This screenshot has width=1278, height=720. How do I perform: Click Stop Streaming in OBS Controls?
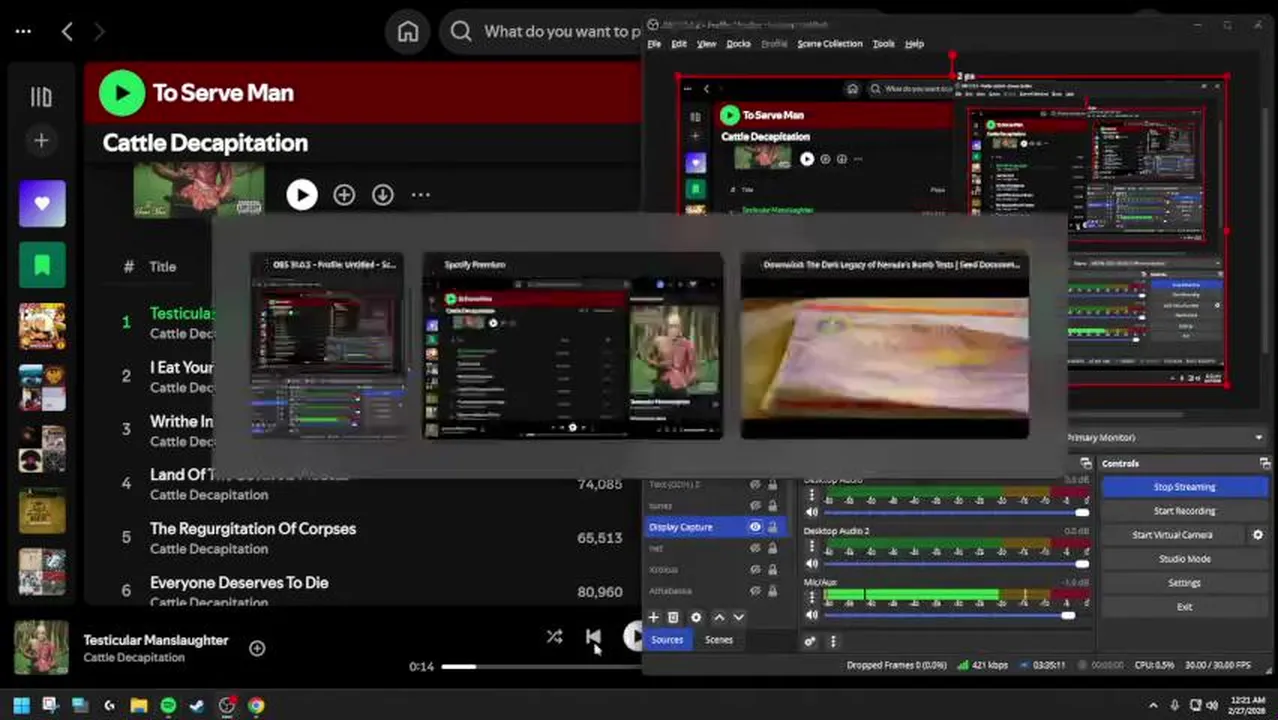tap(1185, 487)
